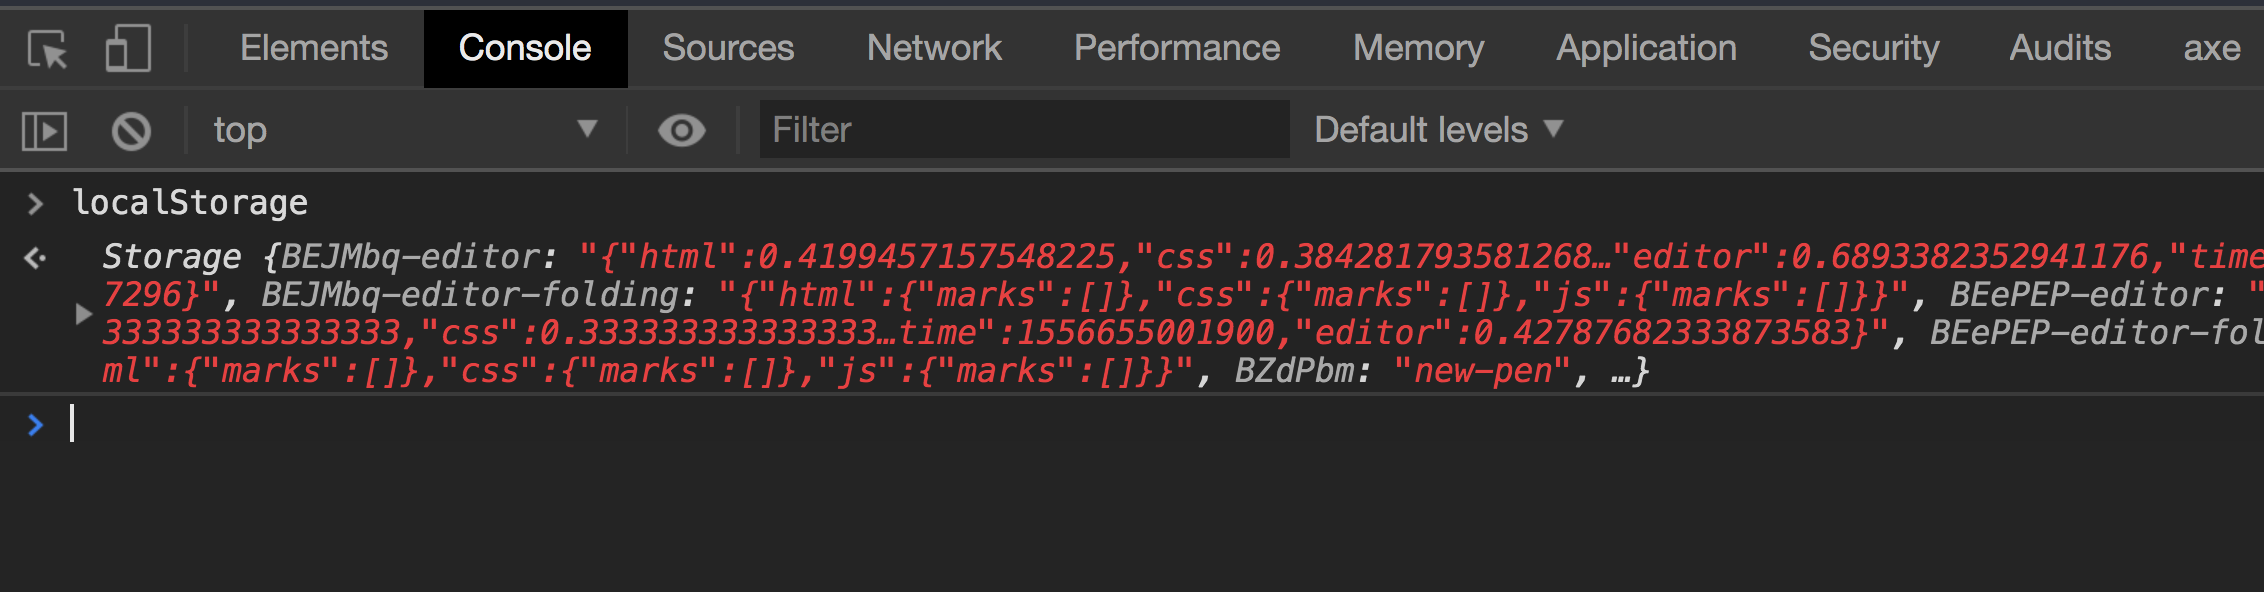Switch to the Memory tab

coord(1418,48)
